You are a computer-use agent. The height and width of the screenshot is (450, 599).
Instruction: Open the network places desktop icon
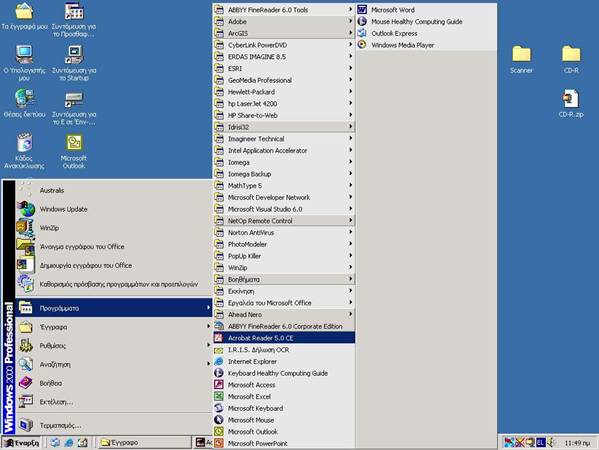tap(24, 103)
